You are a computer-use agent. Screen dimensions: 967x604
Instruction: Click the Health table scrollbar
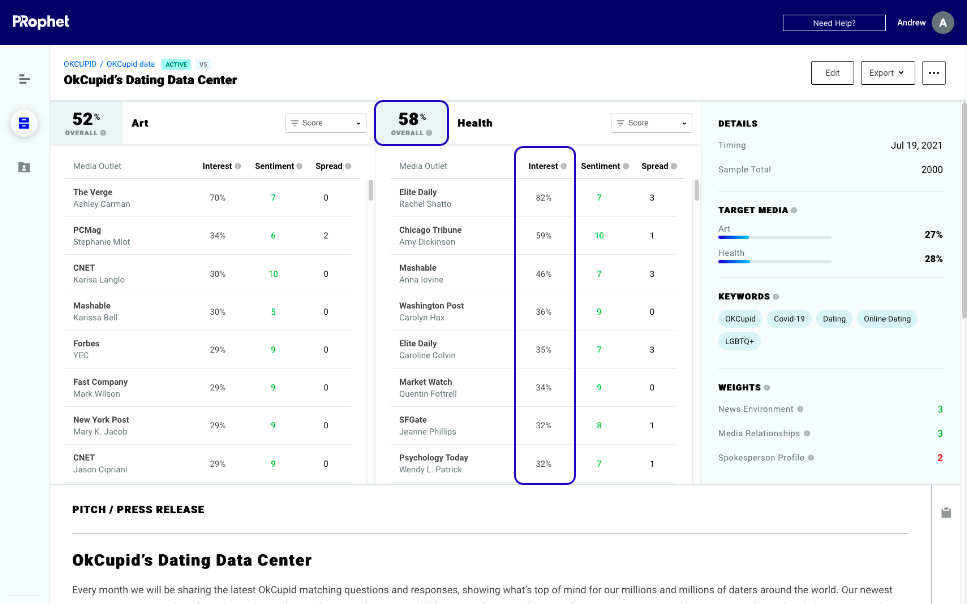(696, 190)
